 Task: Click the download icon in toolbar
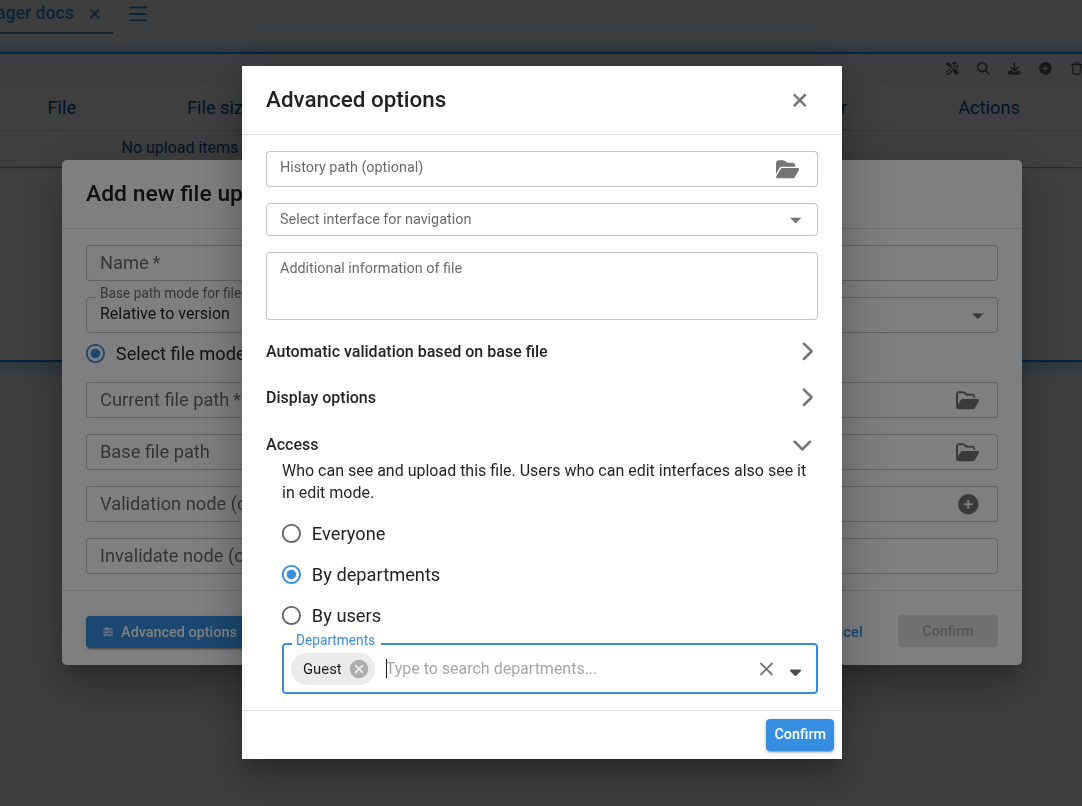[x=1014, y=68]
